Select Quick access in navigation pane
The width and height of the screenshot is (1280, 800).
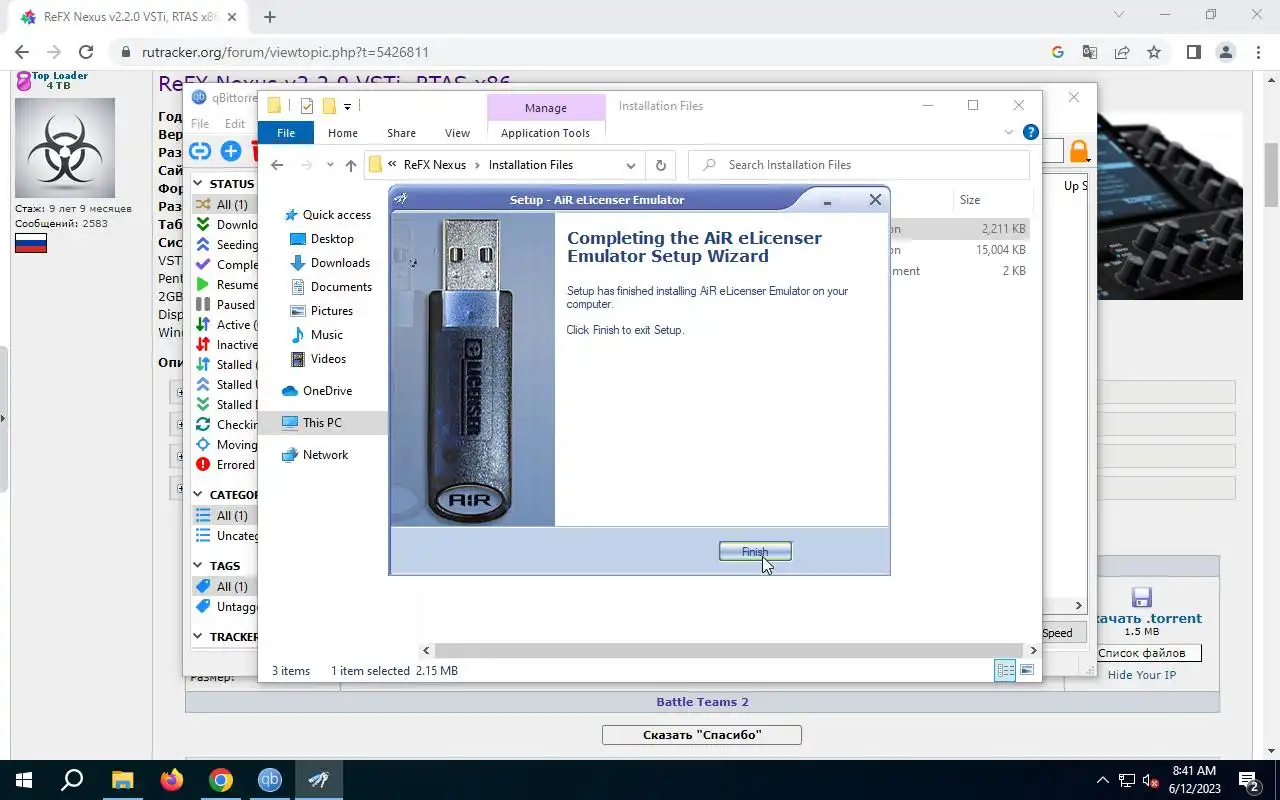click(x=337, y=215)
